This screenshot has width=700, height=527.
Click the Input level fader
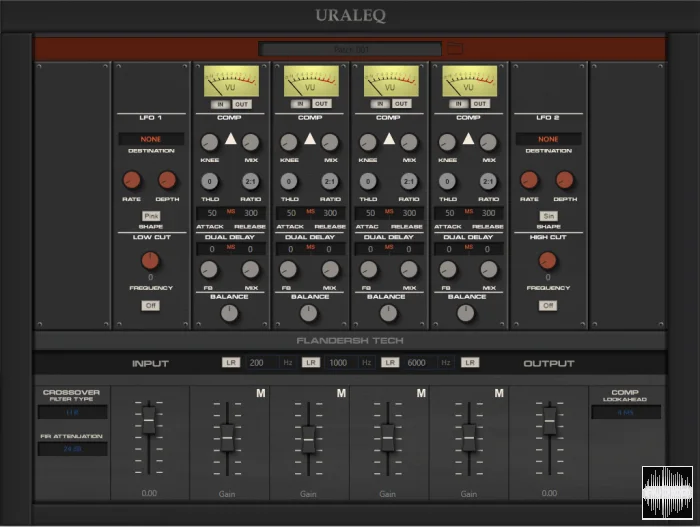[x=149, y=420]
